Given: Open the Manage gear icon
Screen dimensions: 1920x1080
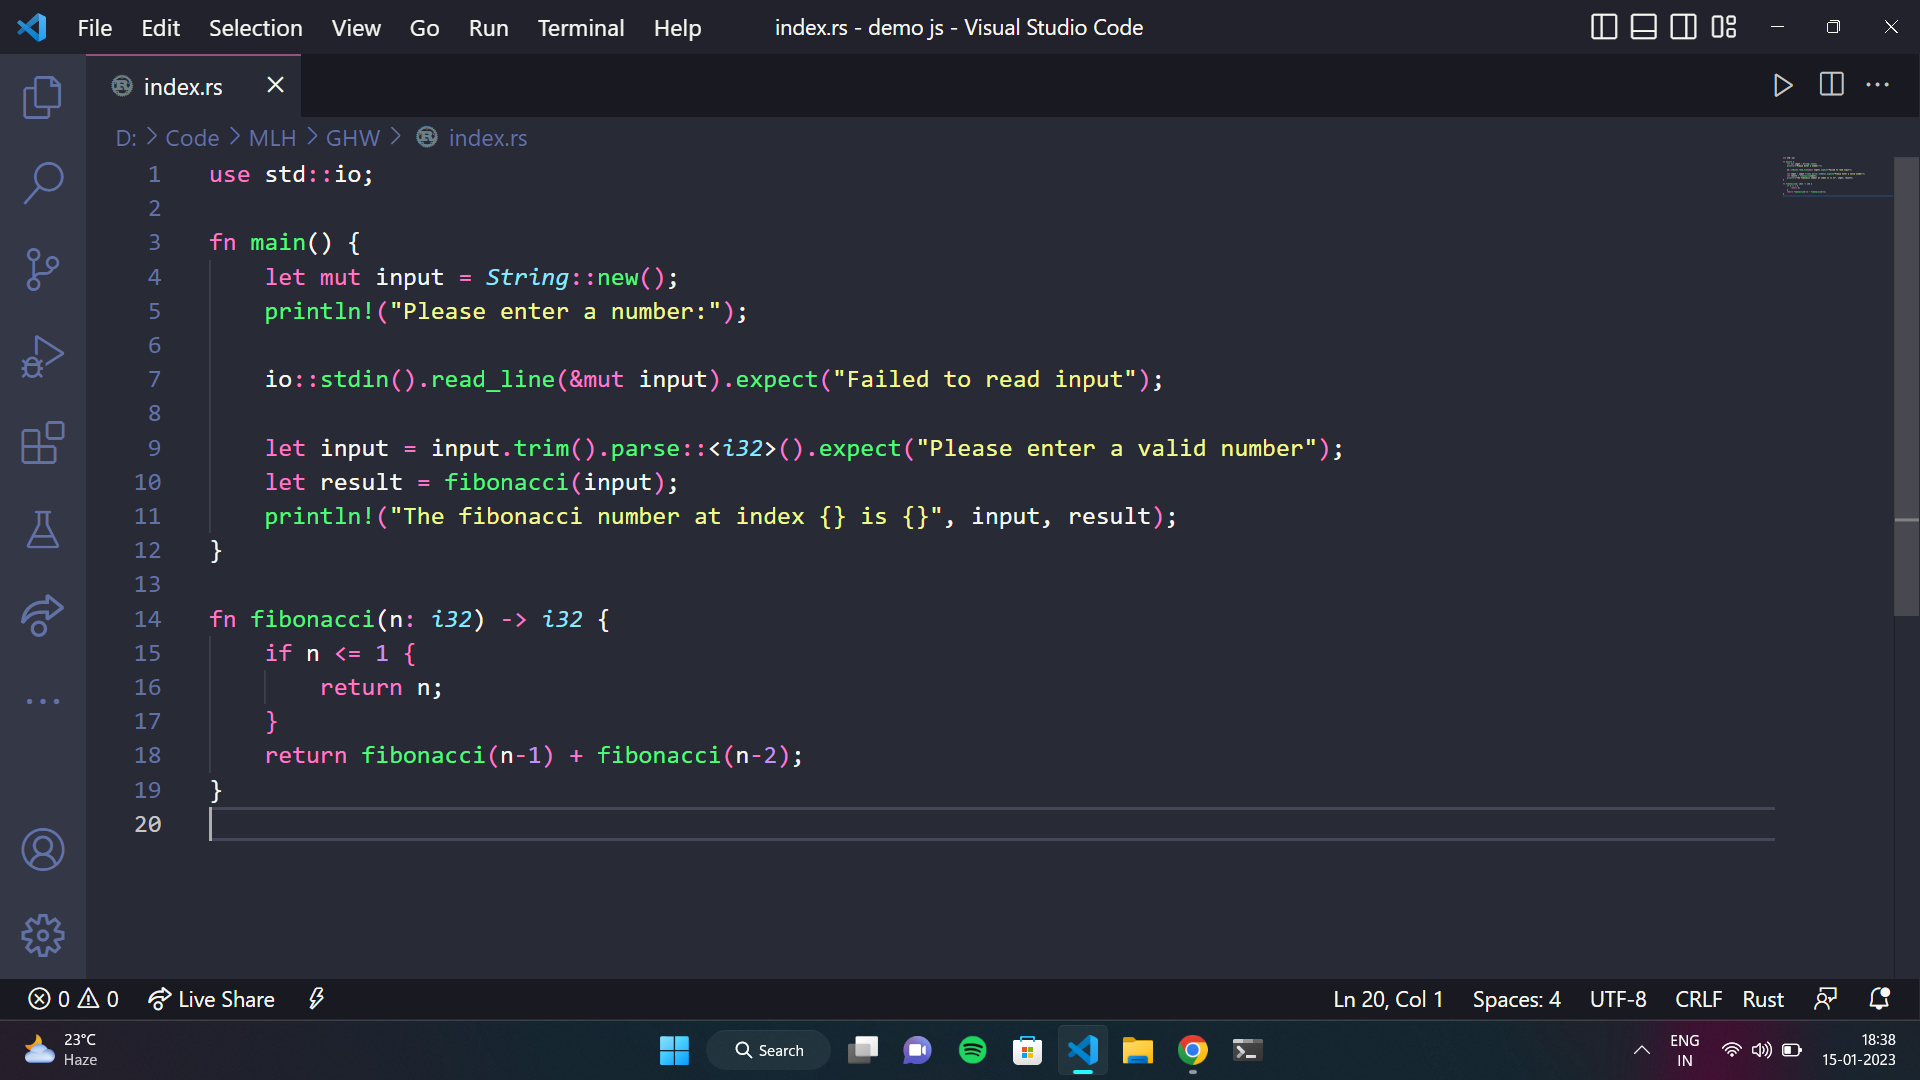Looking at the screenshot, I should [42, 936].
